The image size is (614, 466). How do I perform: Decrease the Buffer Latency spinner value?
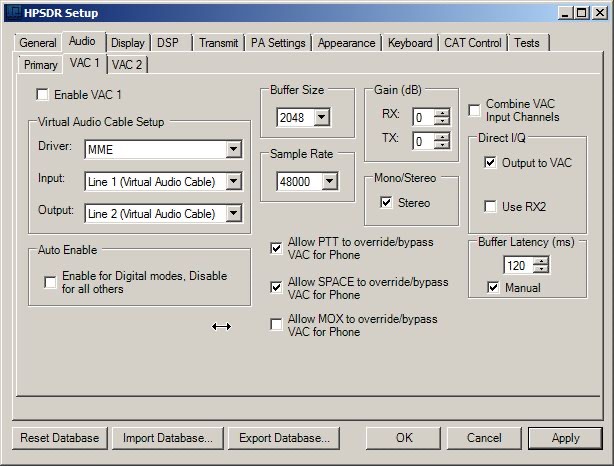541,269
